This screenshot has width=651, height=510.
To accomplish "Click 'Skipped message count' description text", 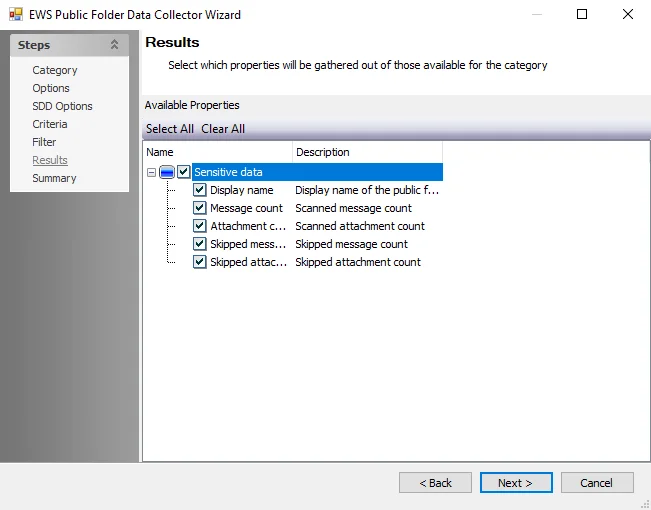I will (351, 244).
